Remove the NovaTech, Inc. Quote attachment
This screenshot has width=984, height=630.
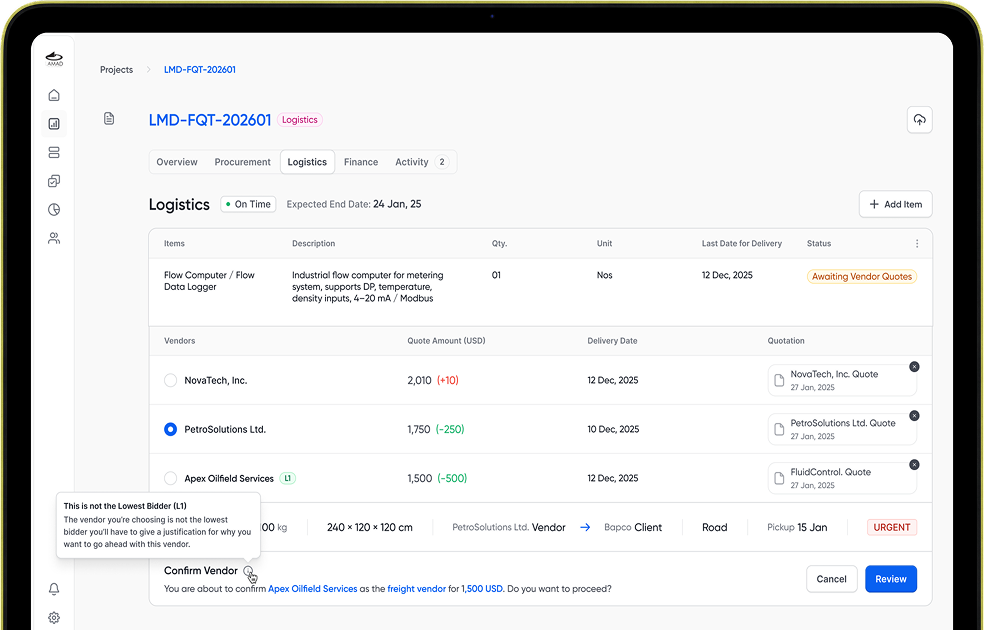[x=914, y=367]
